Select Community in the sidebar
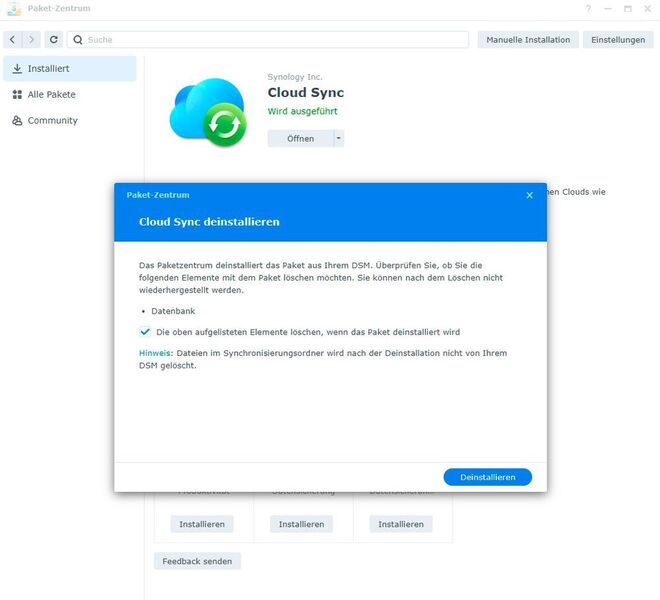 point(70,121)
